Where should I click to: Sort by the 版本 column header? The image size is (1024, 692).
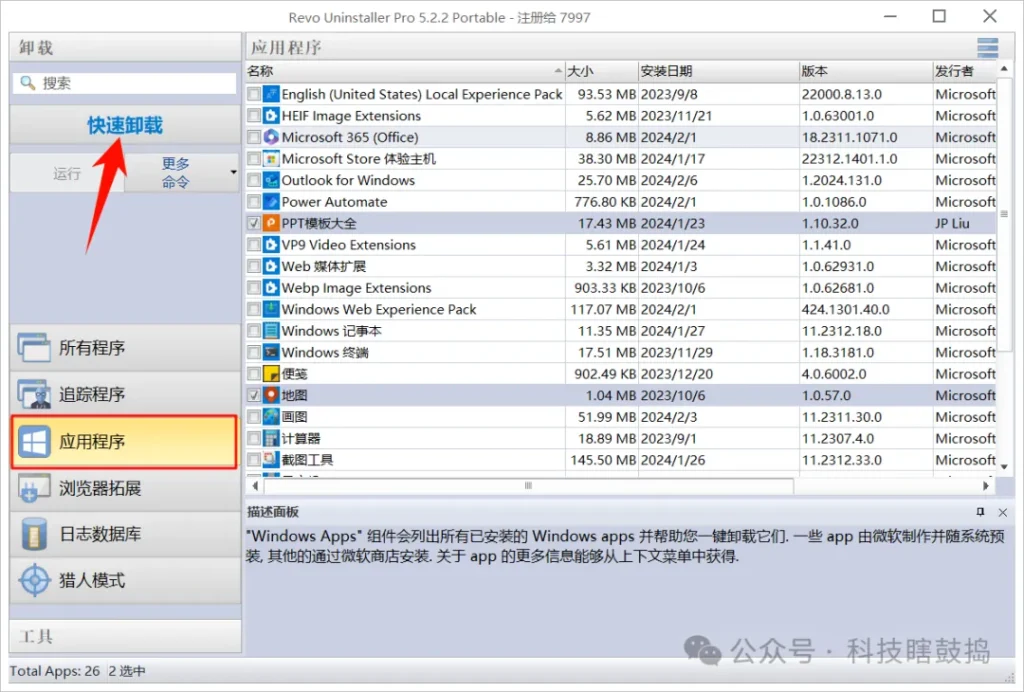click(x=866, y=71)
